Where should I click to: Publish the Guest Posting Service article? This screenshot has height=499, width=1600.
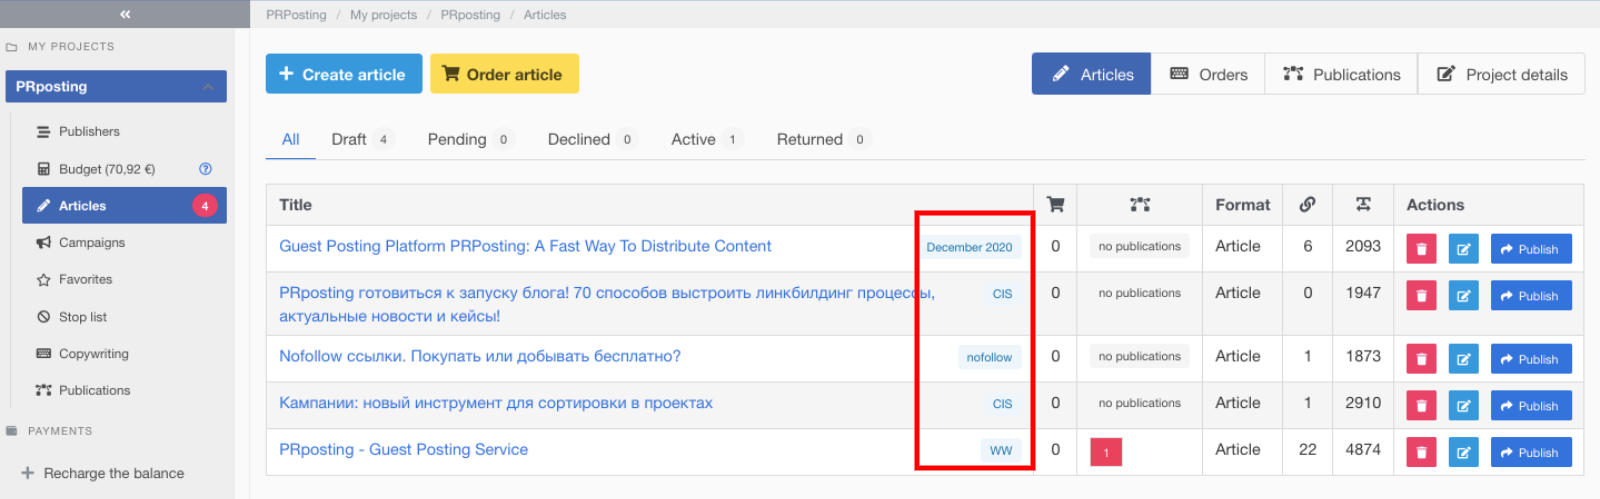(1531, 453)
